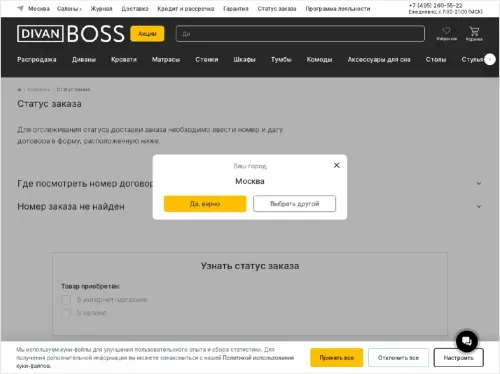Open the Распродажа category

37,60
